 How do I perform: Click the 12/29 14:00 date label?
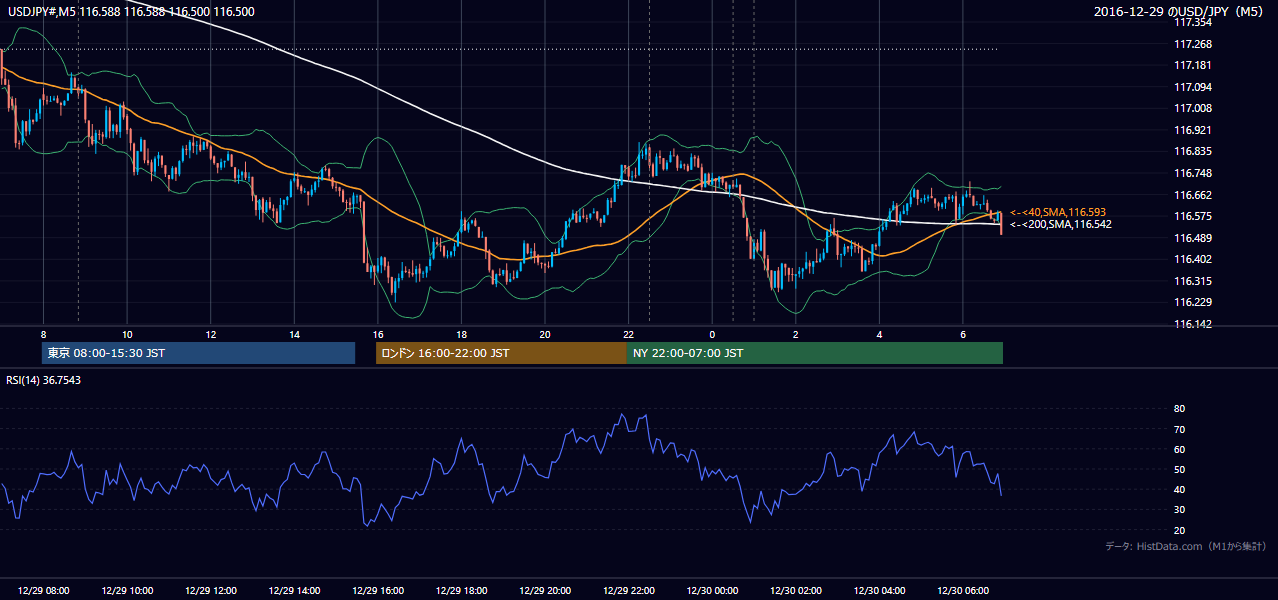pos(294,591)
